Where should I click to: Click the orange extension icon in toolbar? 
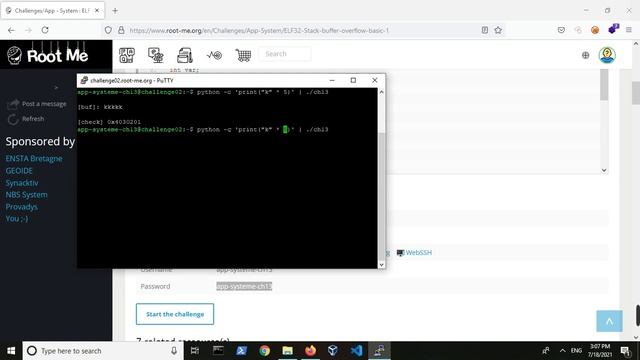click(x=595, y=30)
